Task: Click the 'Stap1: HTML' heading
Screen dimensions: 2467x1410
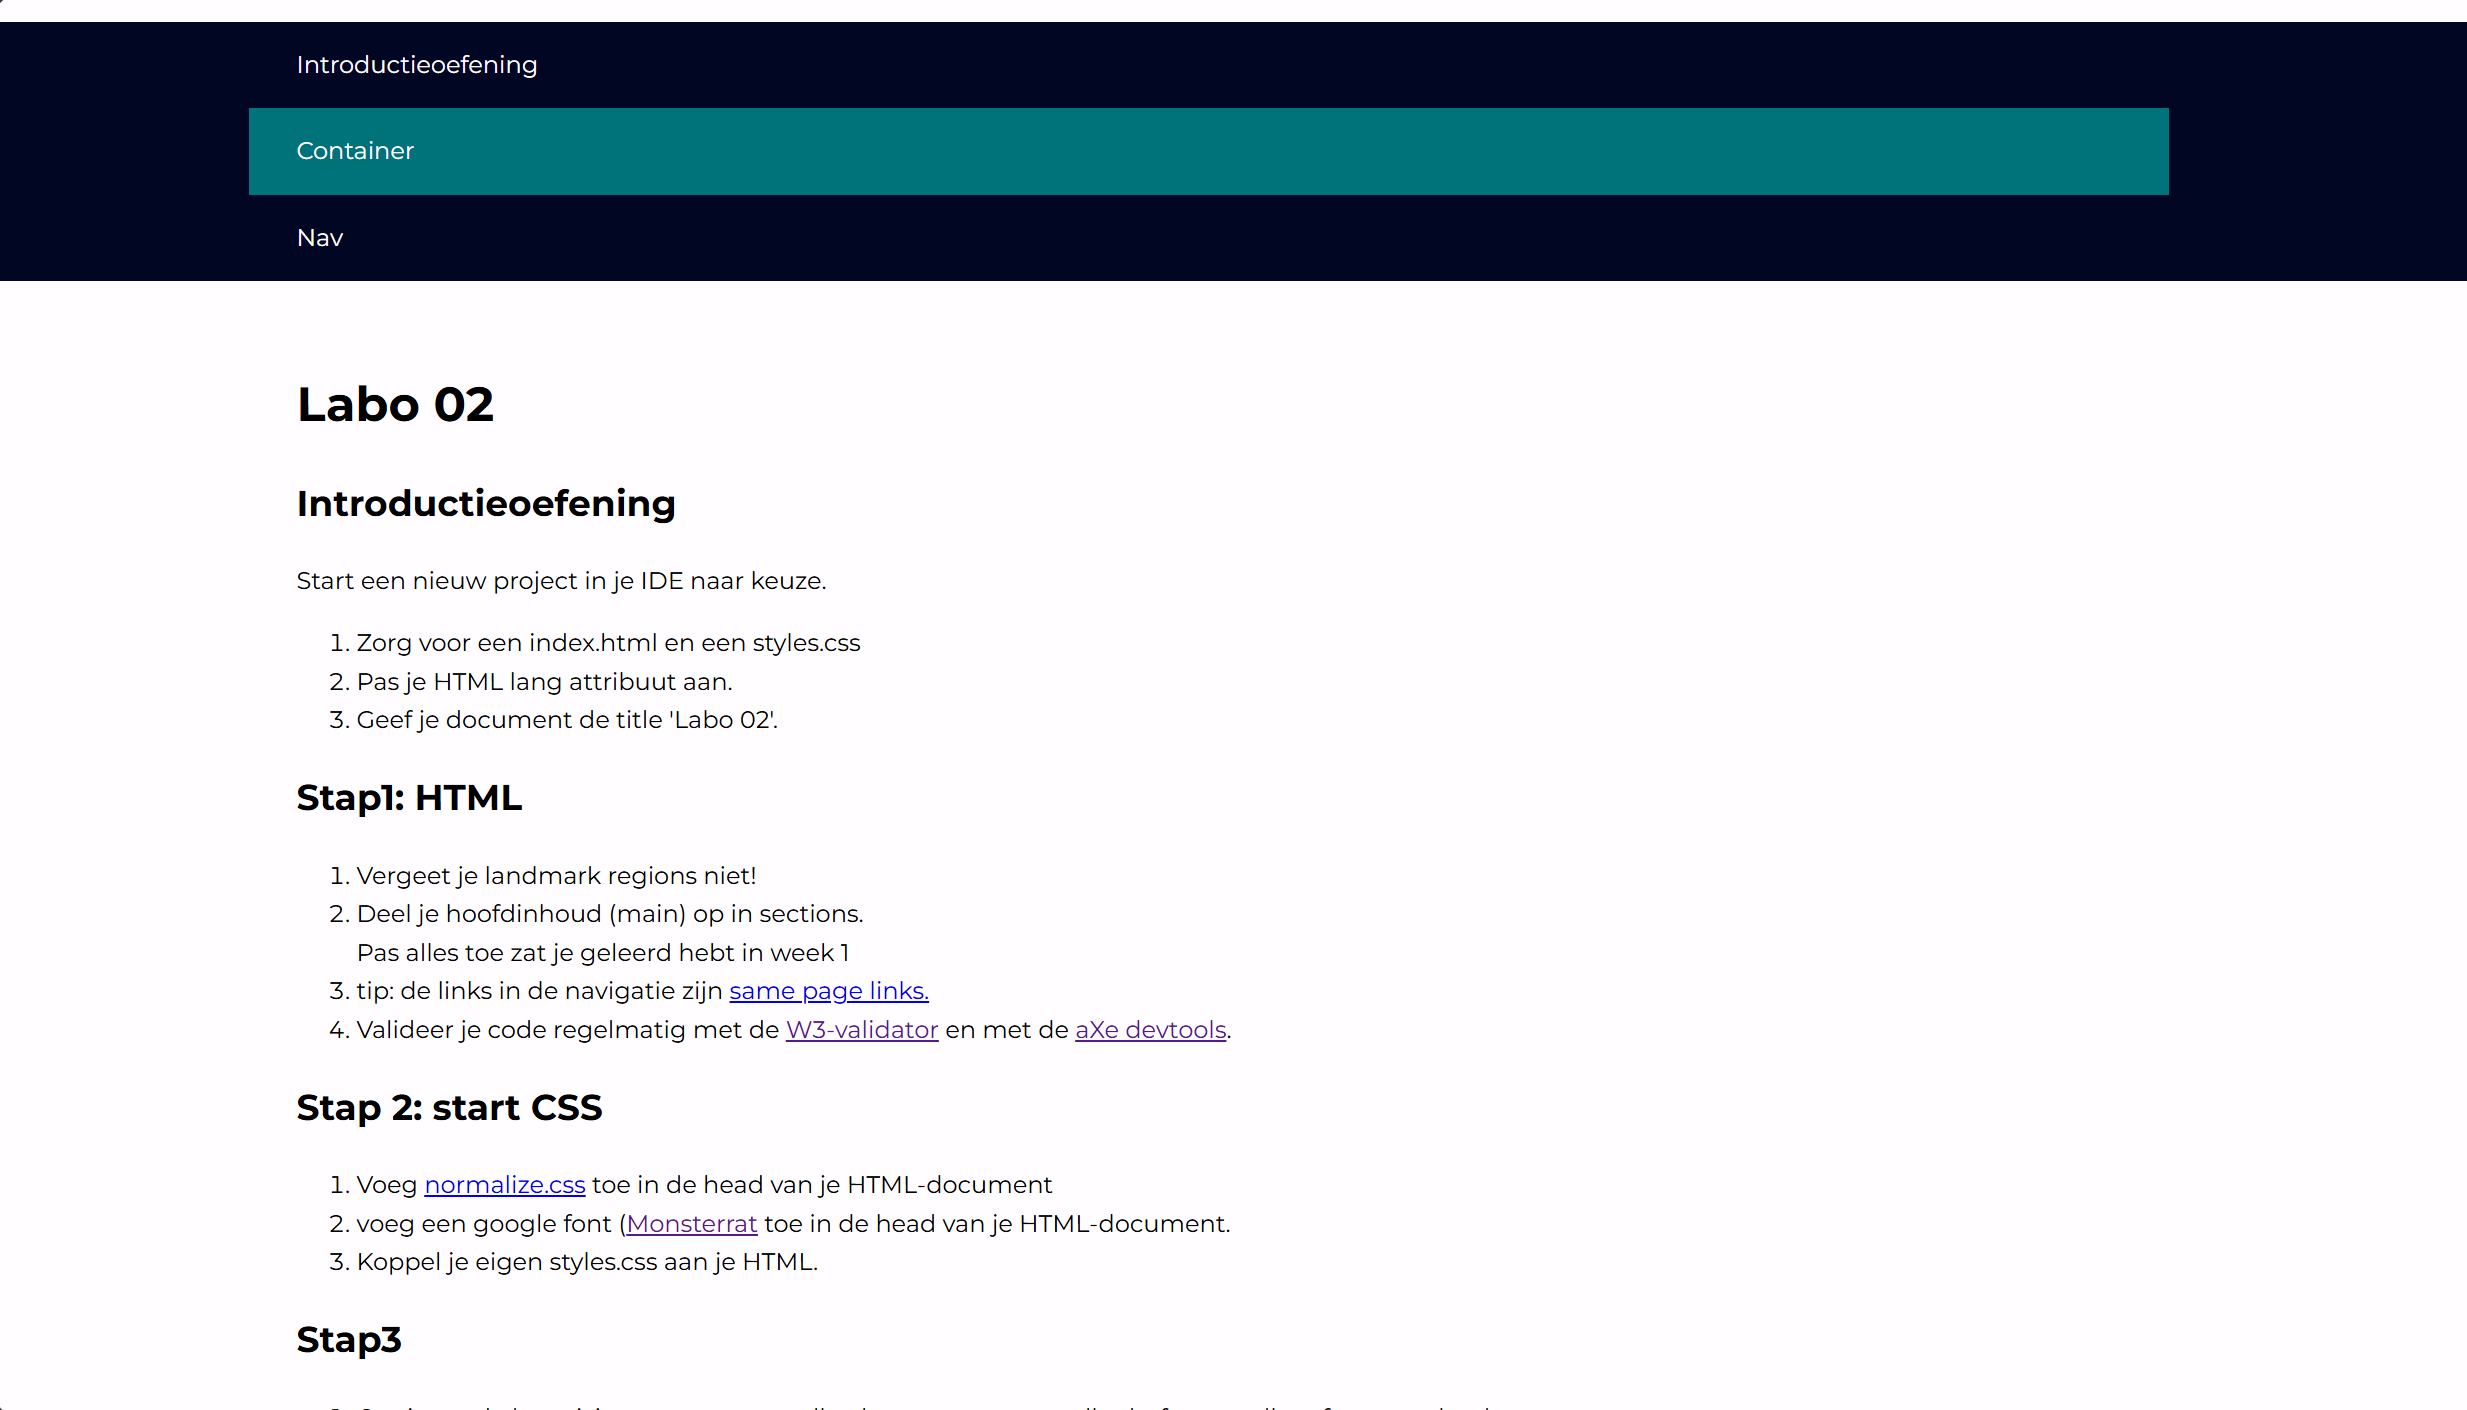Action: (x=409, y=798)
